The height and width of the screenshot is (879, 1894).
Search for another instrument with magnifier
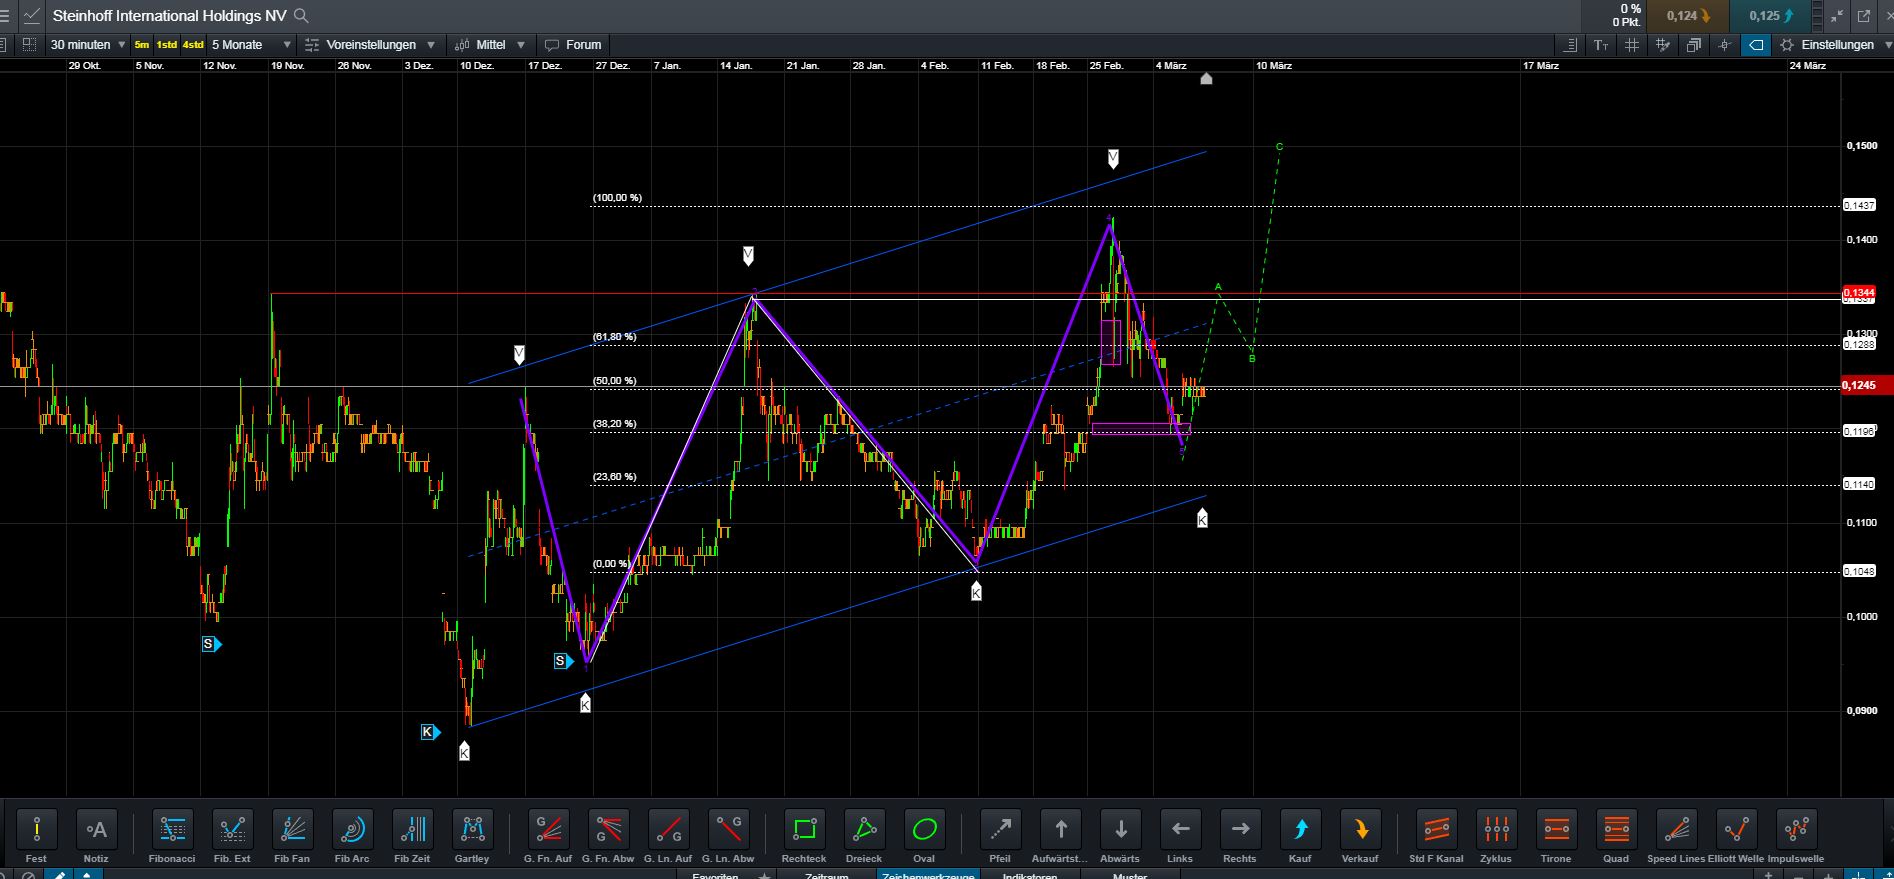tap(301, 16)
